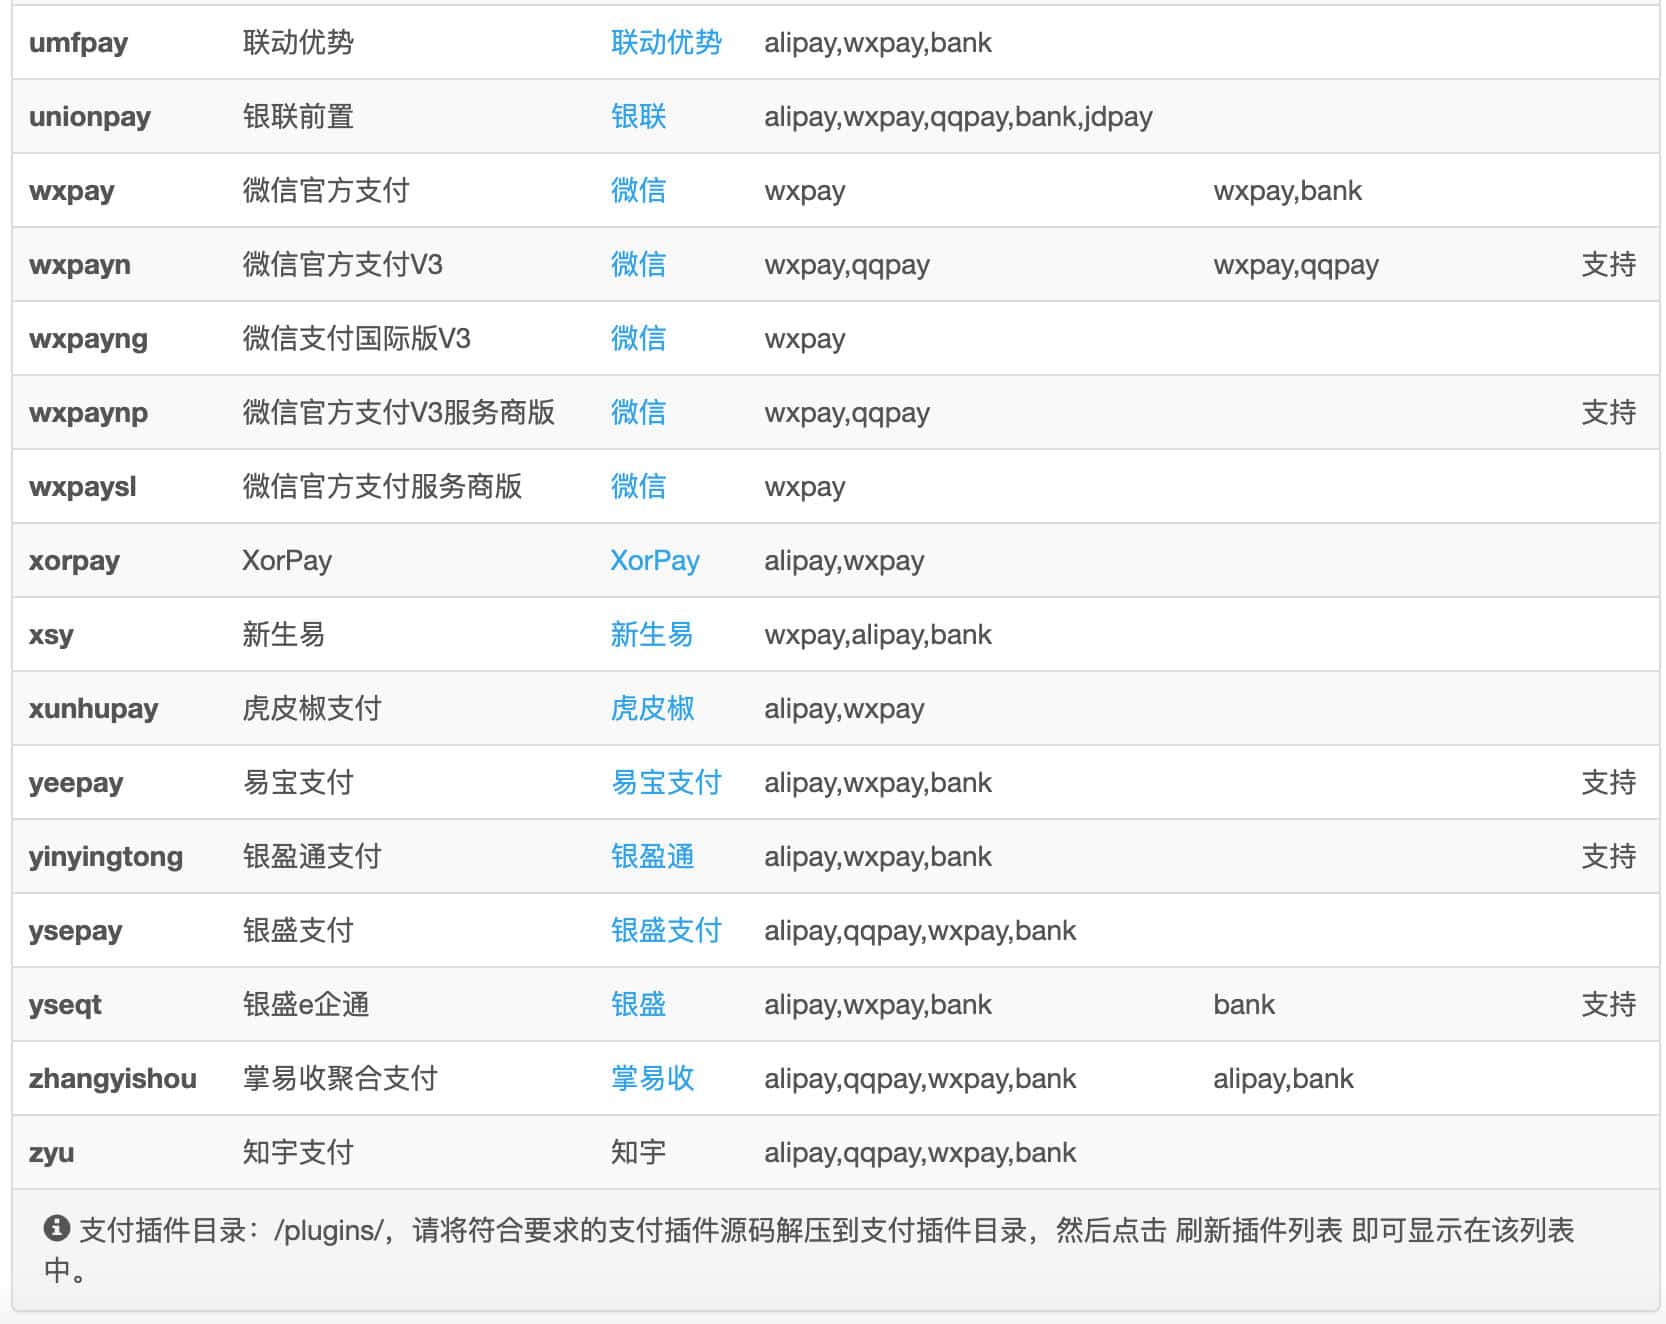This screenshot has height=1324, width=1666.
Task: Open the 银盈通 link
Action: pos(652,856)
